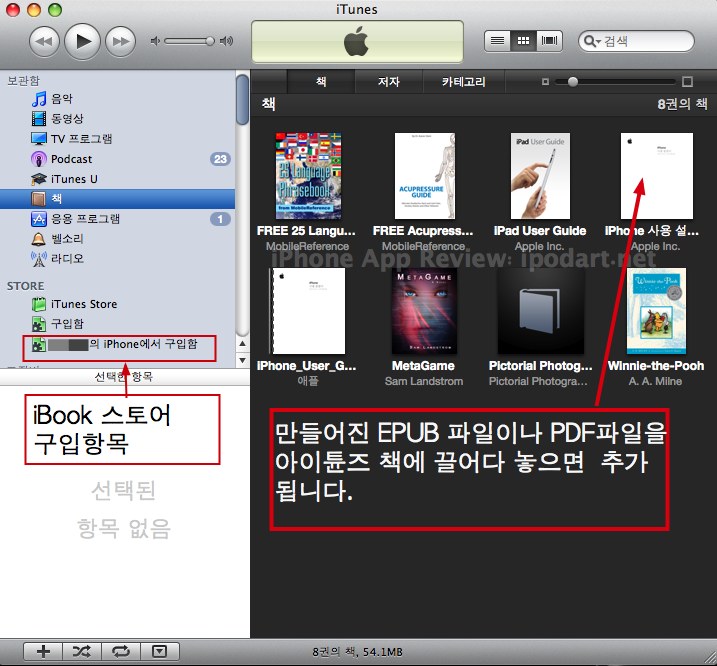717x666 pixels.
Task: Switch to grid view
Action: [x=523, y=41]
